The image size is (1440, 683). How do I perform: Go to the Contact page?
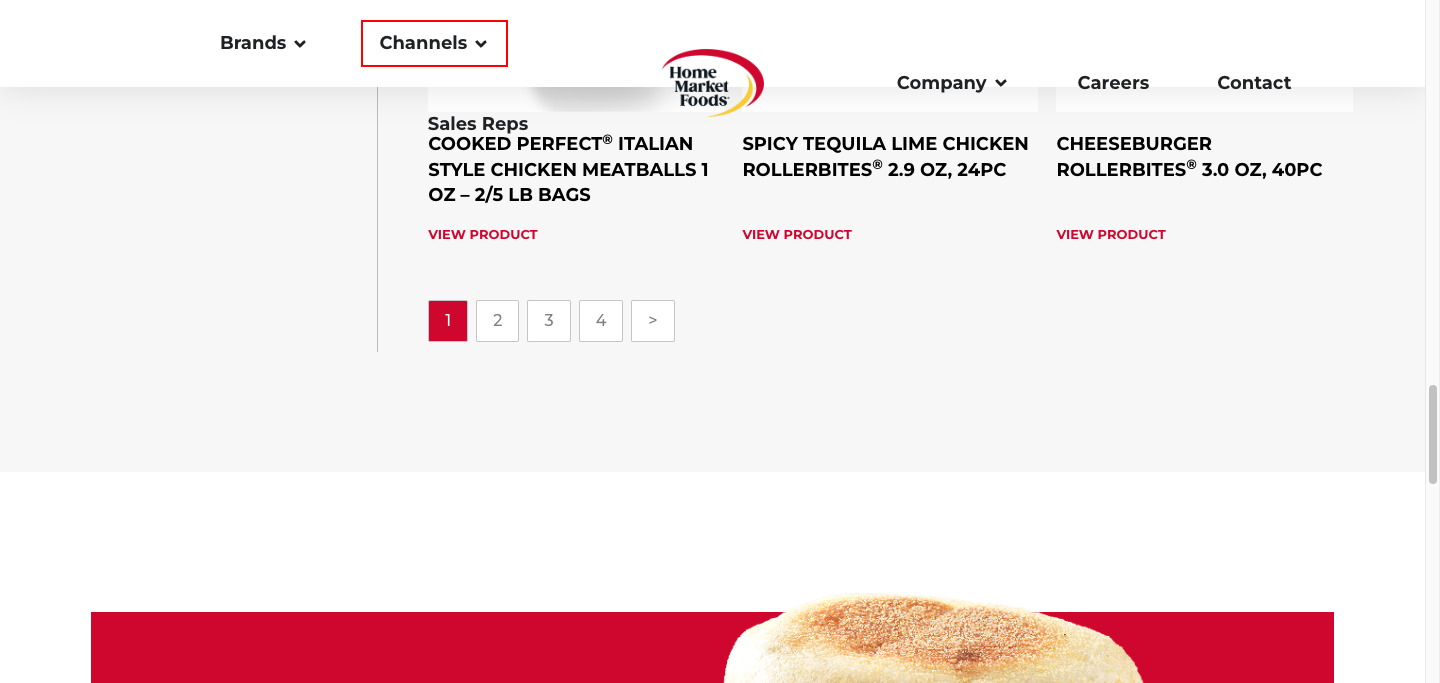click(x=1254, y=83)
